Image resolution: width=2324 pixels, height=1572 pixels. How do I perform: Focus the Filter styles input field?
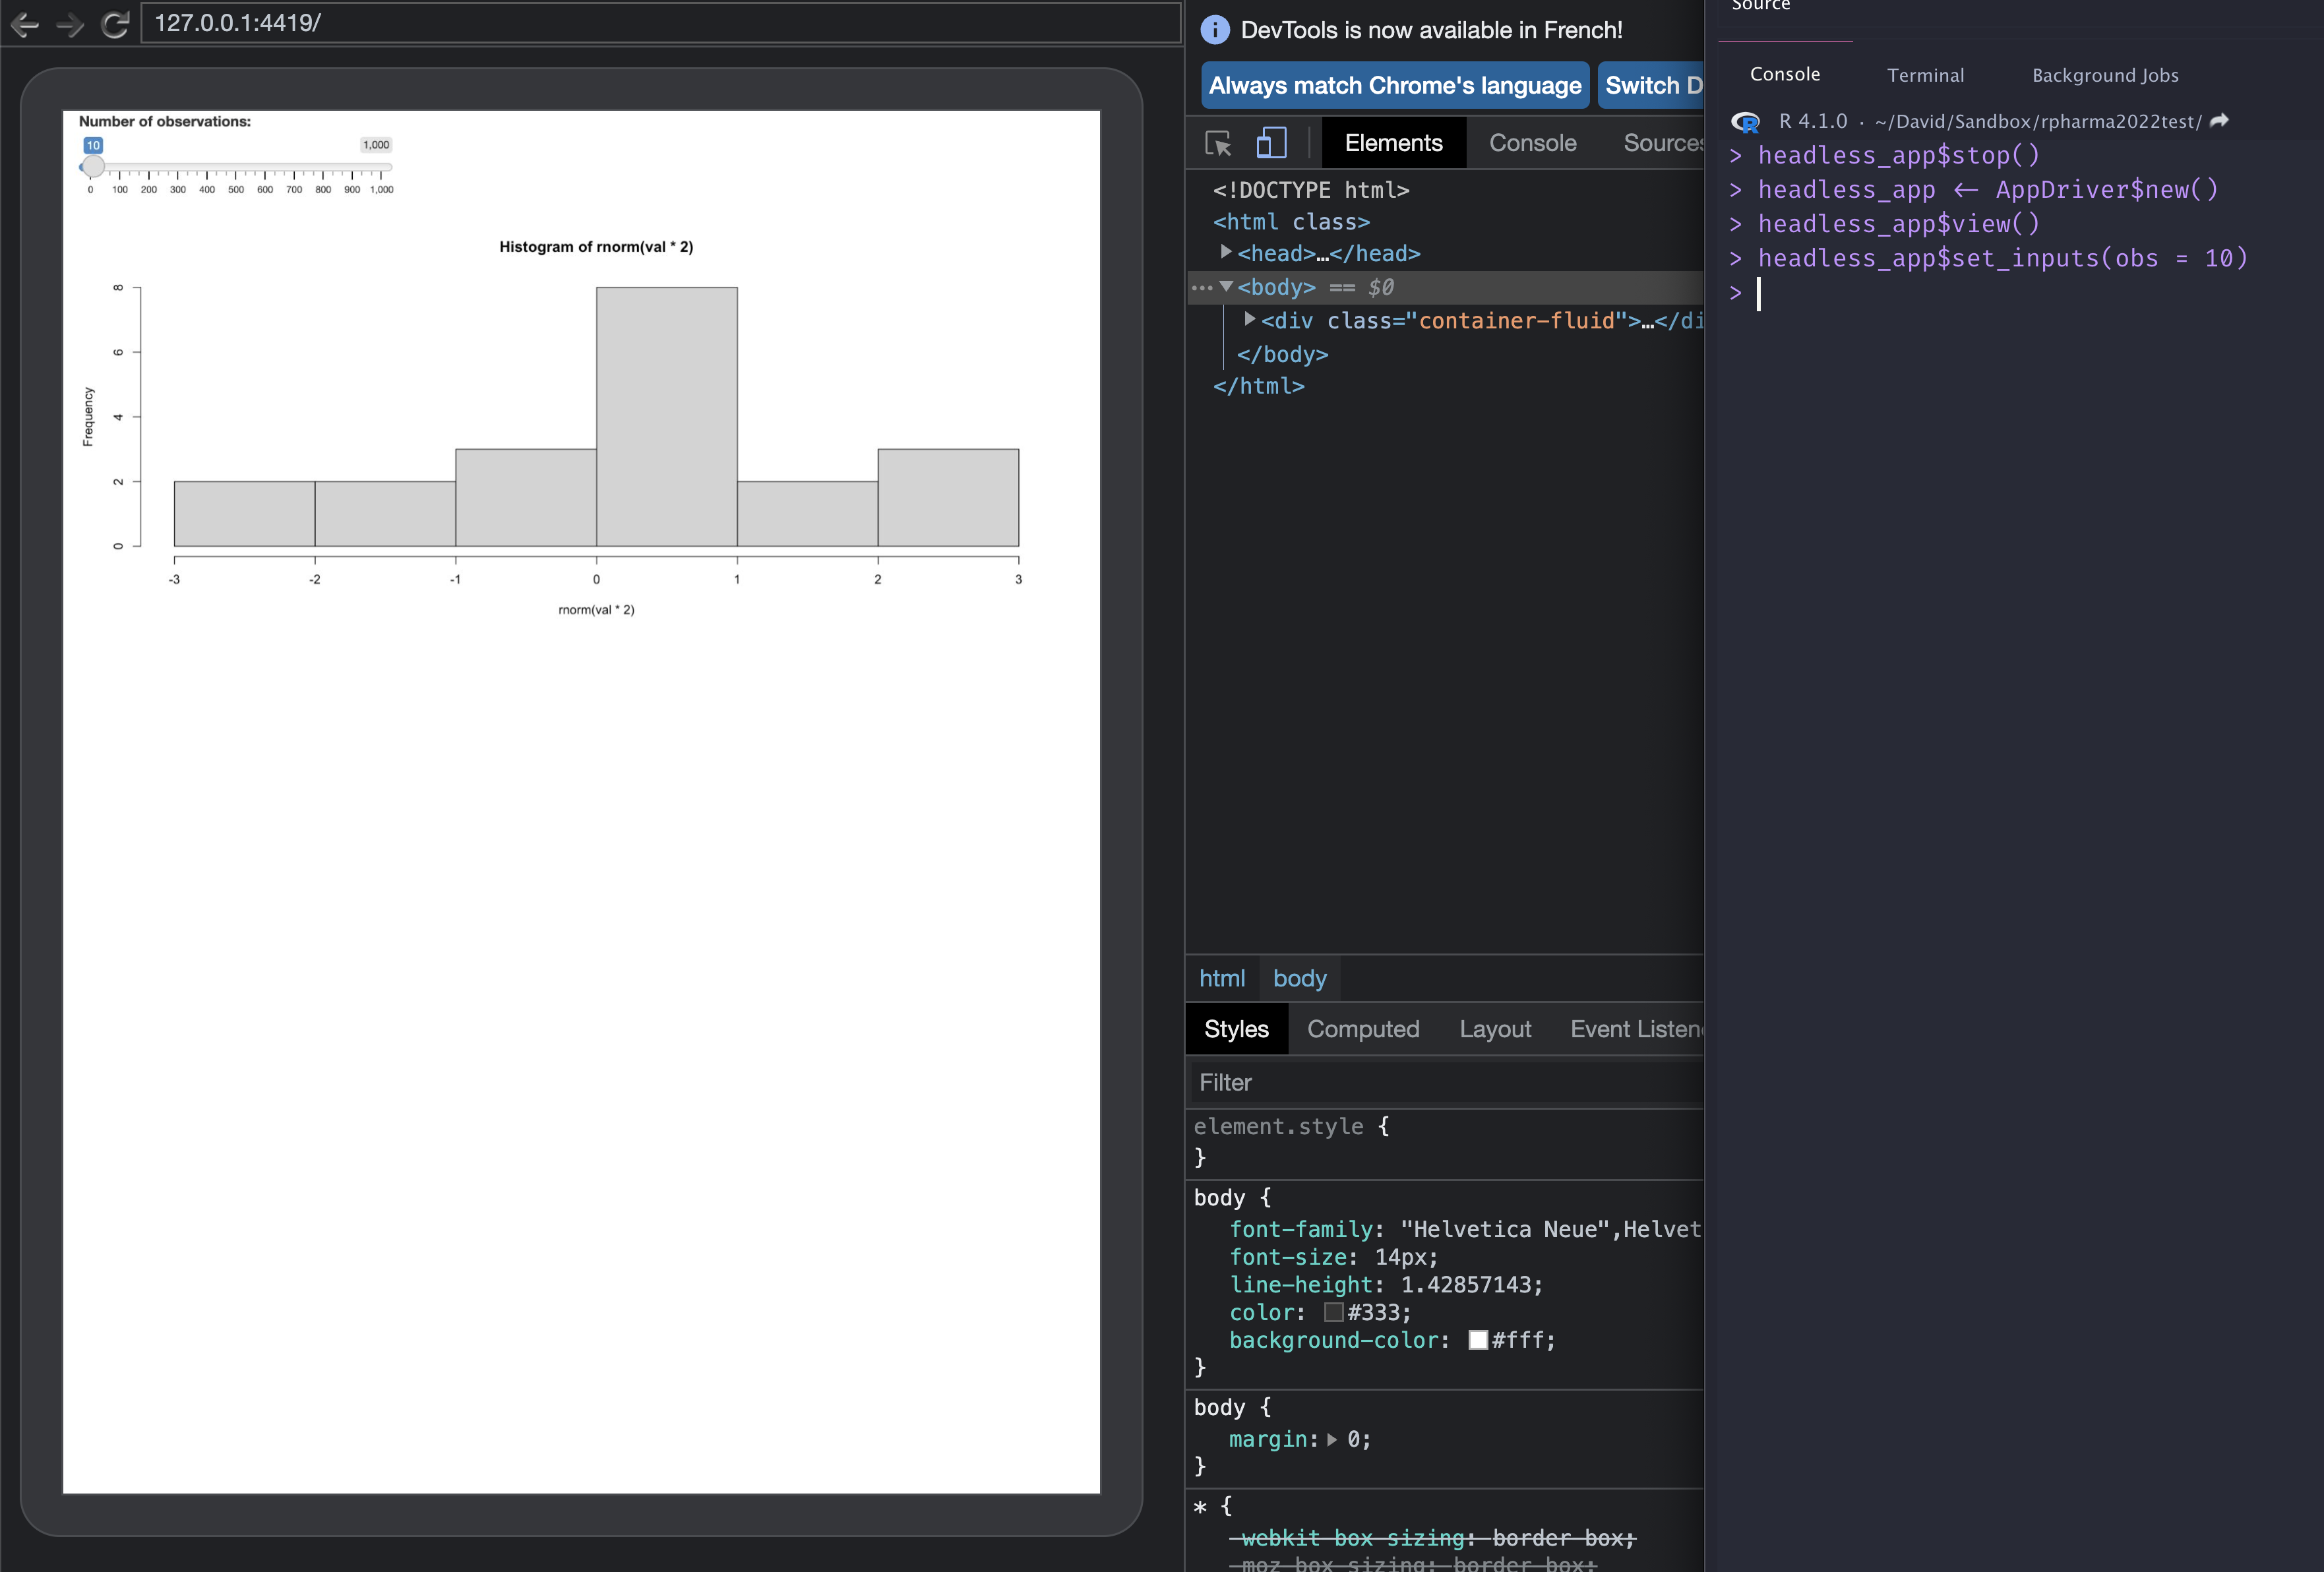click(1446, 1082)
